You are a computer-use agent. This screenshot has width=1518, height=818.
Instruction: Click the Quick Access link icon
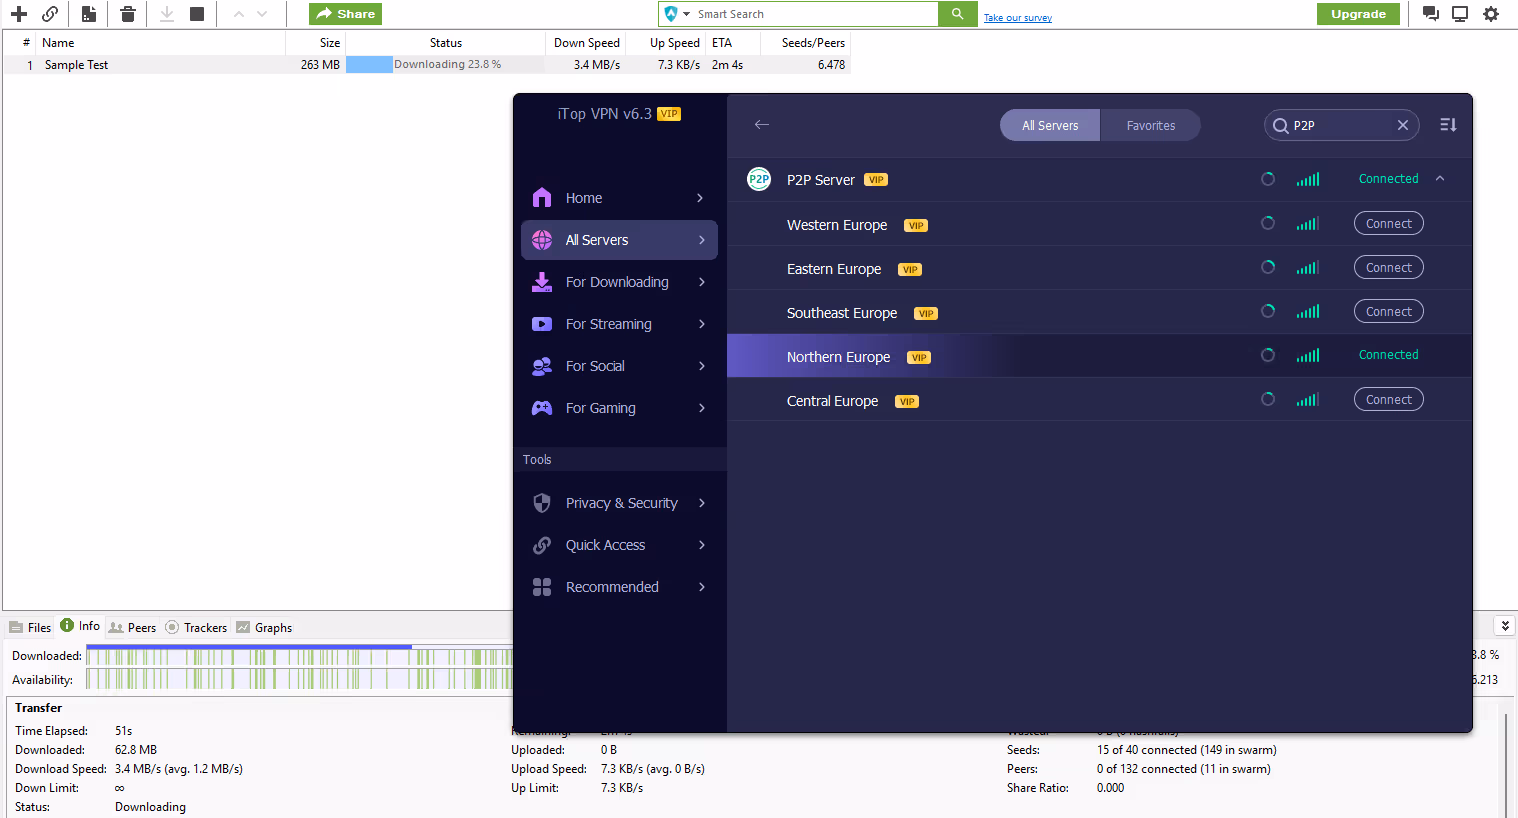[542, 545]
